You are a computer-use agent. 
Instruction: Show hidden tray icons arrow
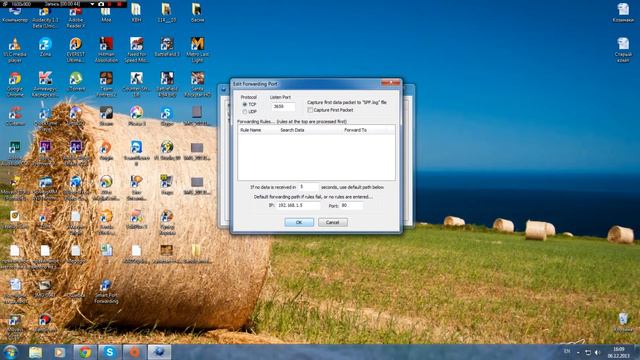click(x=578, y=352)
